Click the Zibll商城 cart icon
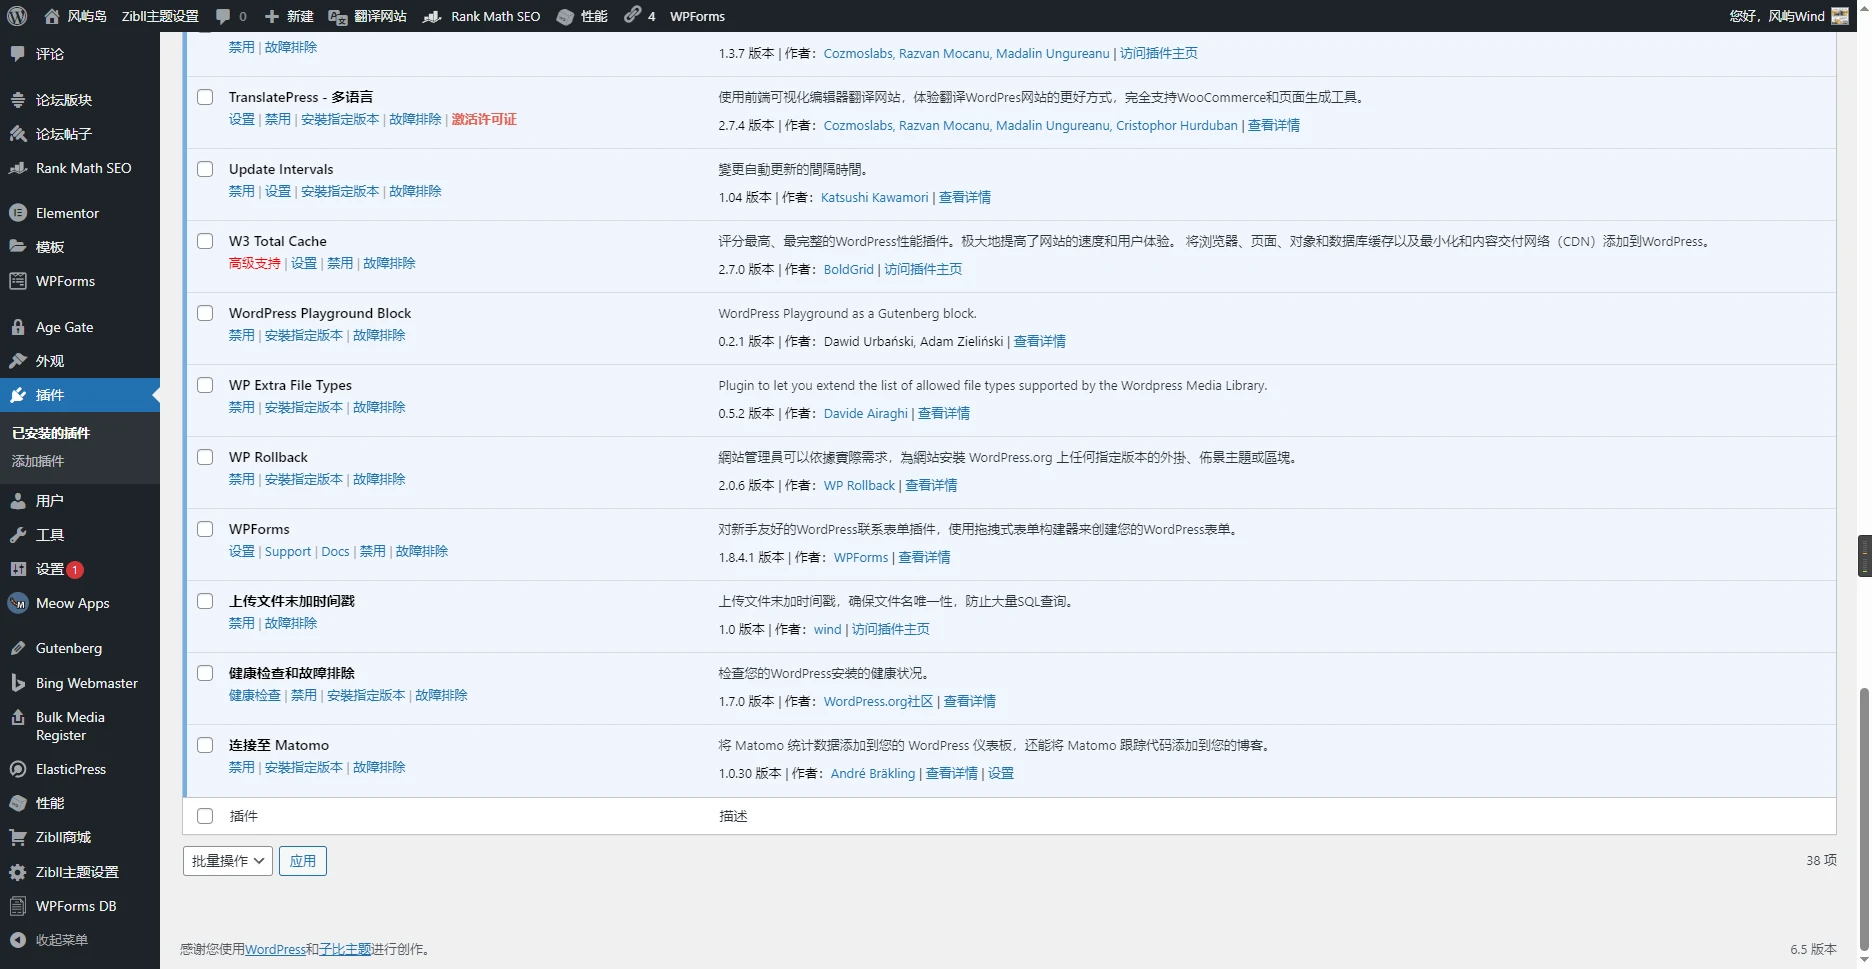The width and height of the screenshot is (1872, 969). tap(18, 837)
